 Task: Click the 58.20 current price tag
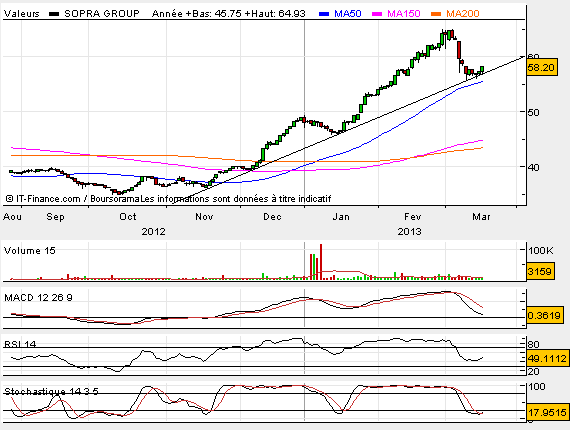coord(541,67)
